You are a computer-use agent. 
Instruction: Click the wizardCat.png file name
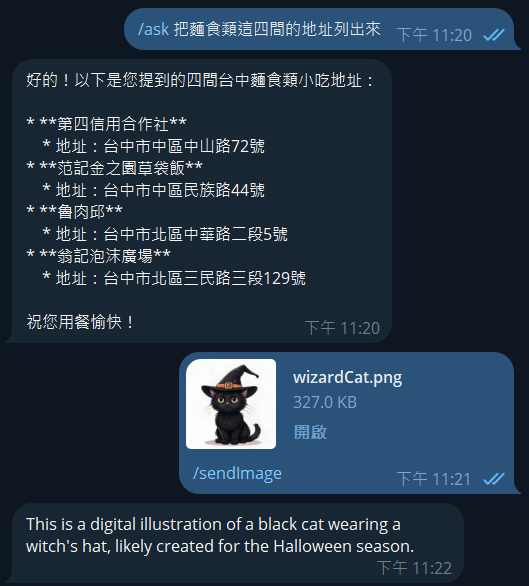tap(348, 378)
